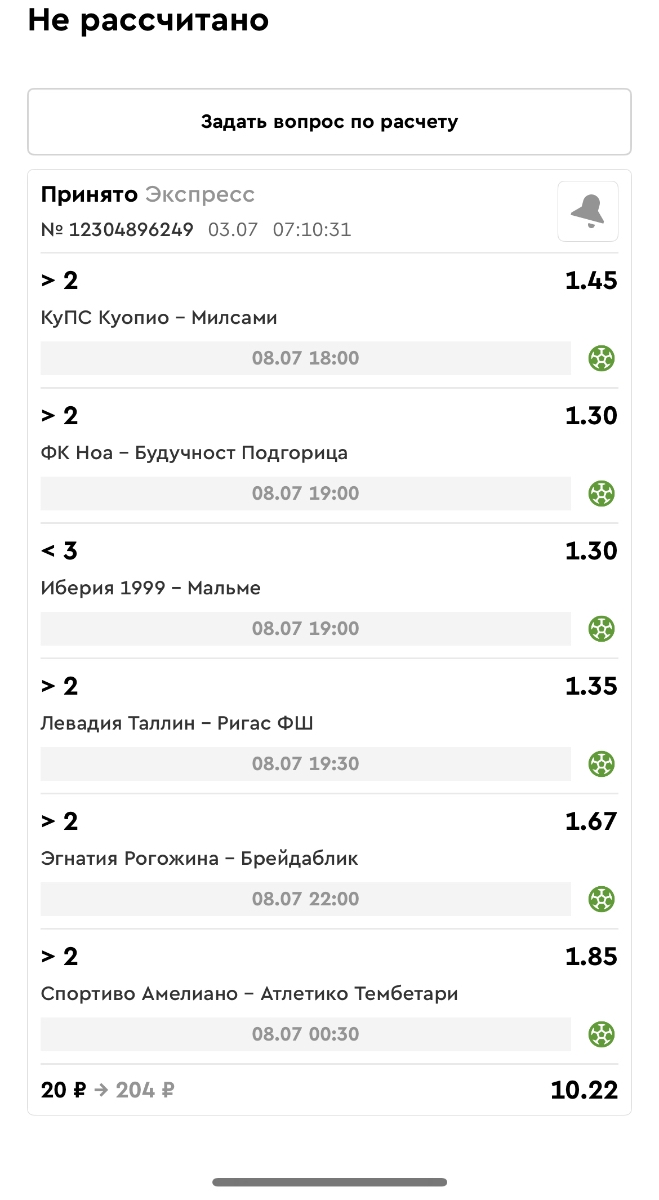Tap the 1.85 odds value
659x1200 pixels.
pos(591,957)
